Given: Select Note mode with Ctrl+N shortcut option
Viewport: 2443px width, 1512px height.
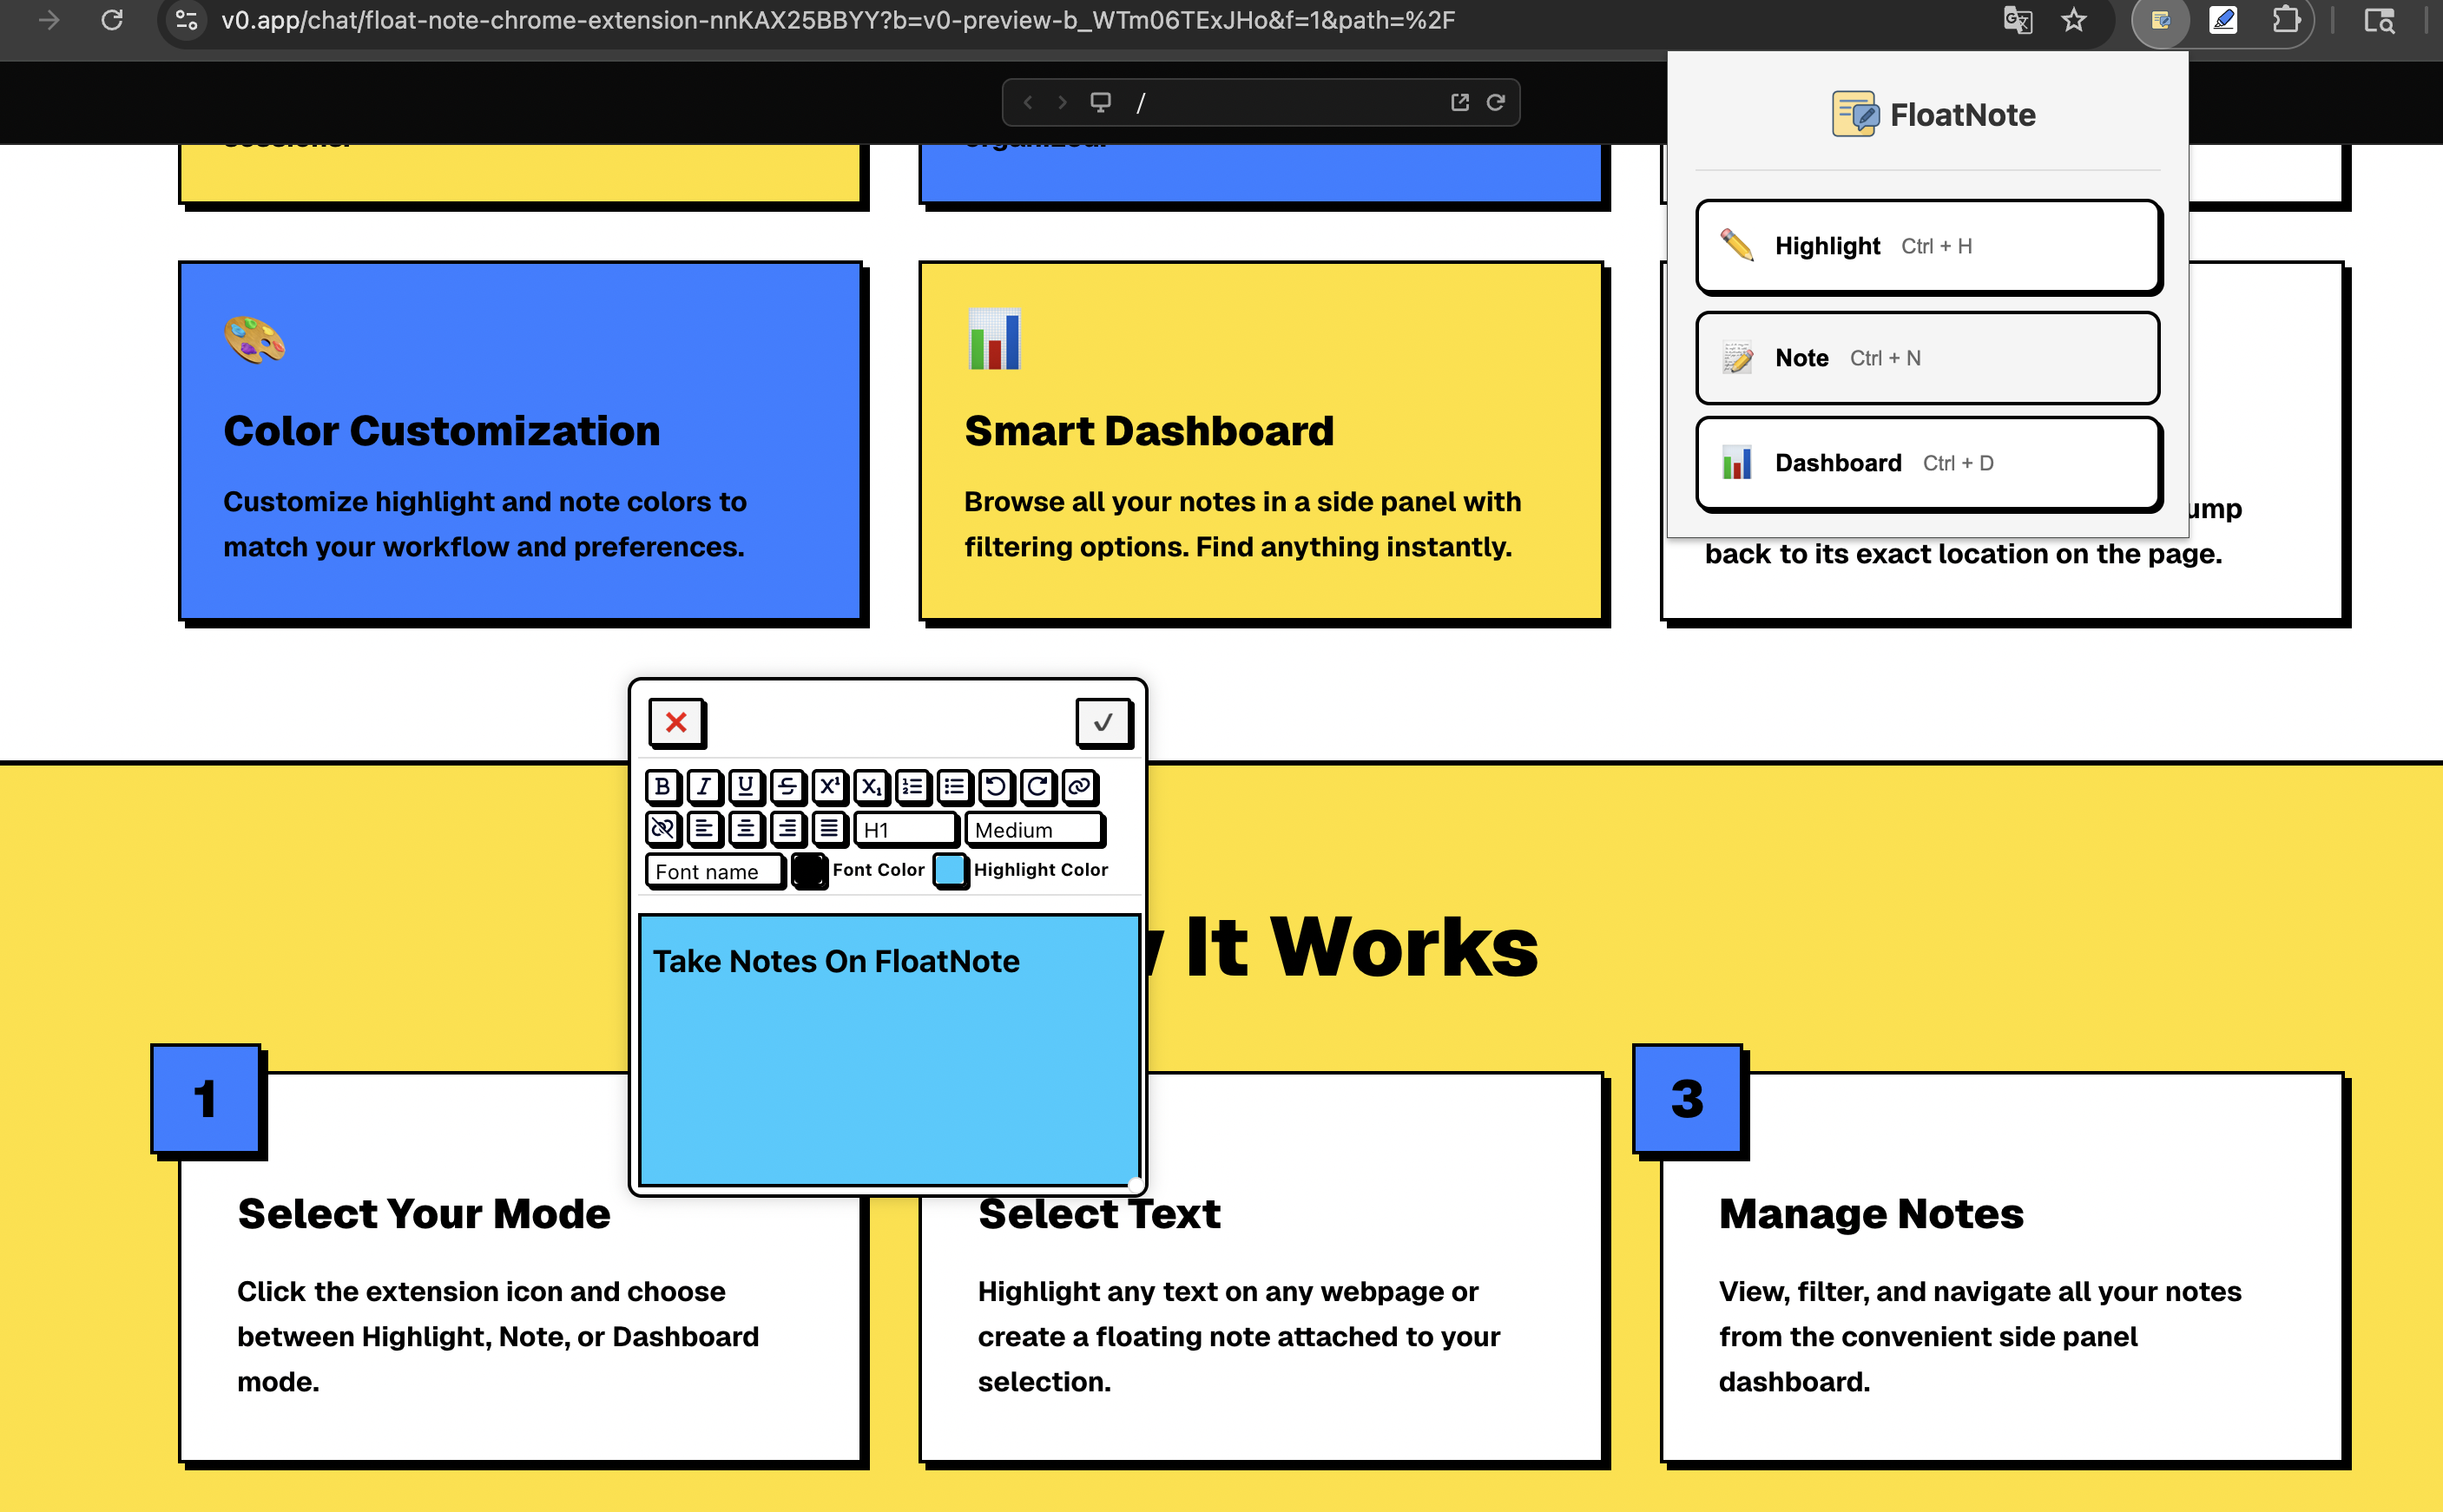Looking at the screenshot, I should point(1927,358).
